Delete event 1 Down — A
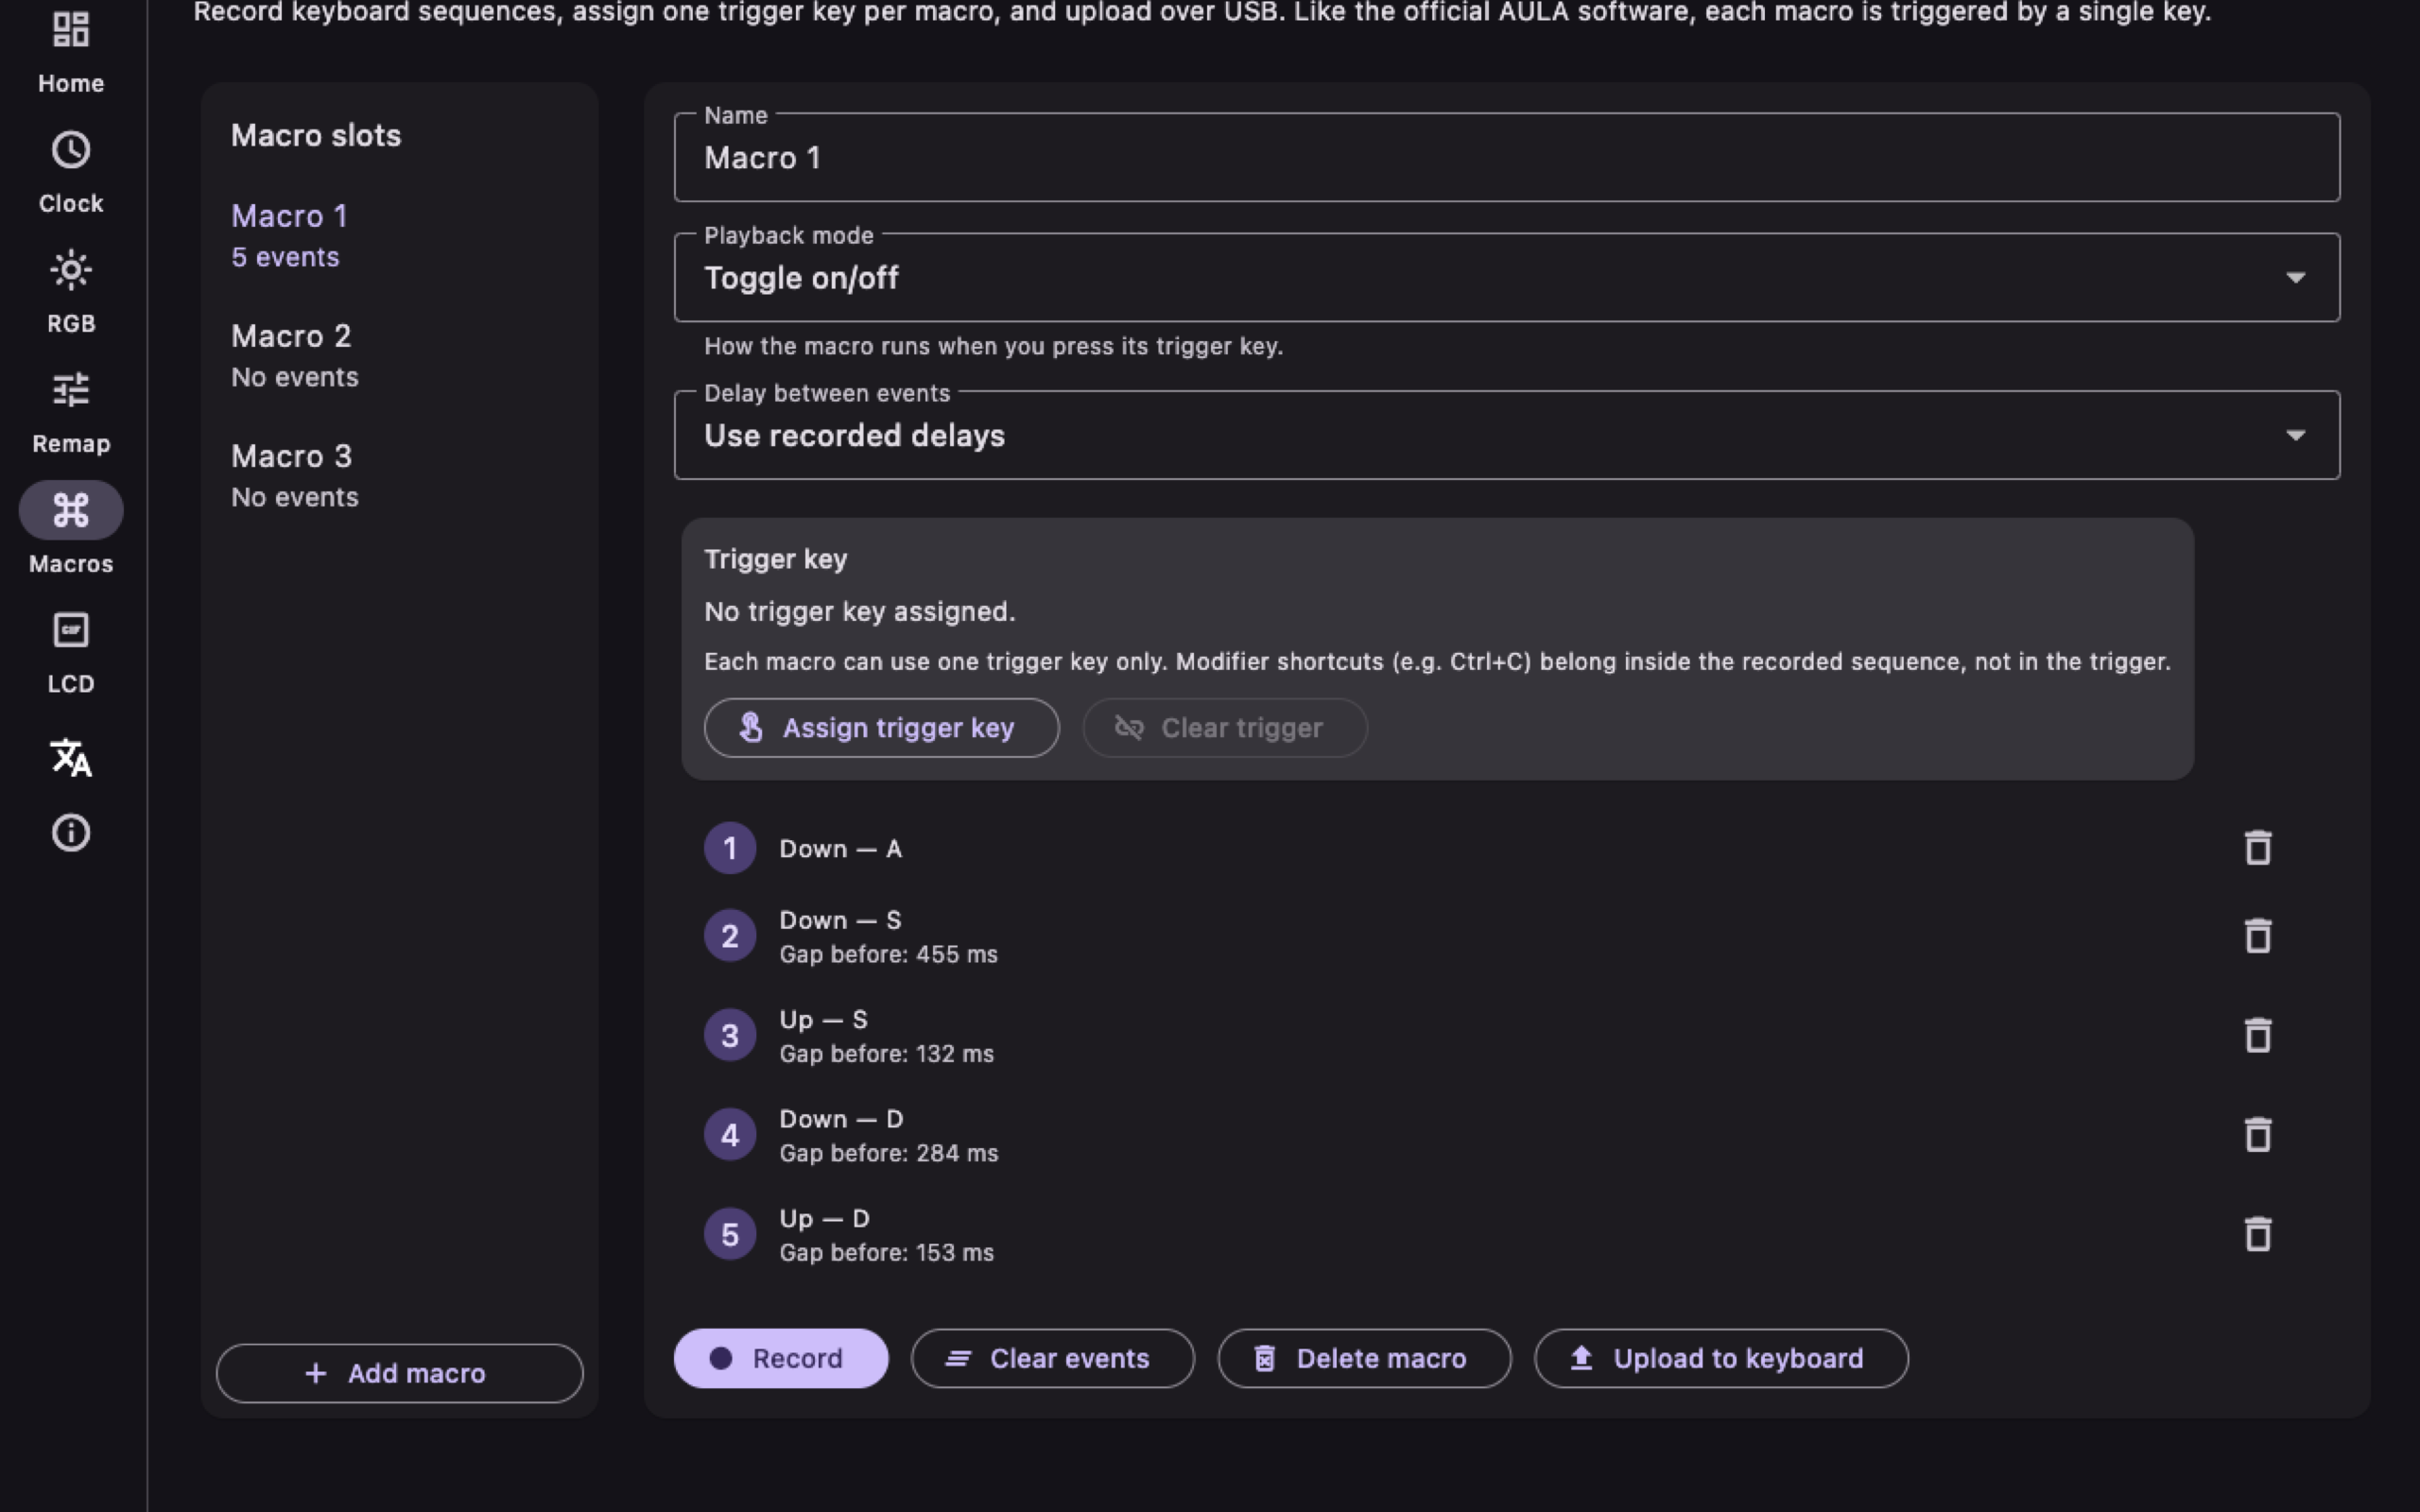 [2258, 848]
